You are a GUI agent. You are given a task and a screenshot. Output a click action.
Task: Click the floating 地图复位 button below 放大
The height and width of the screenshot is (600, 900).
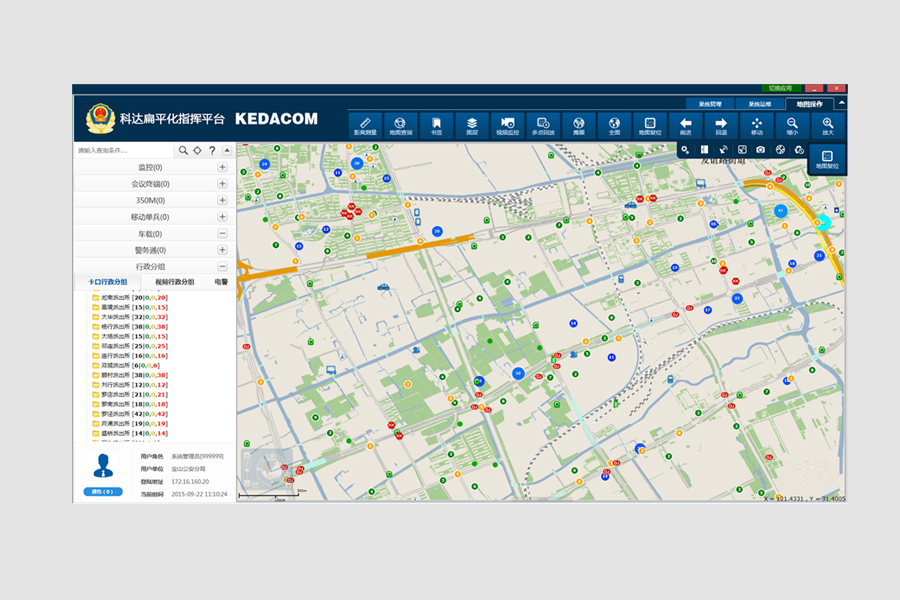[x=827, y=159]
